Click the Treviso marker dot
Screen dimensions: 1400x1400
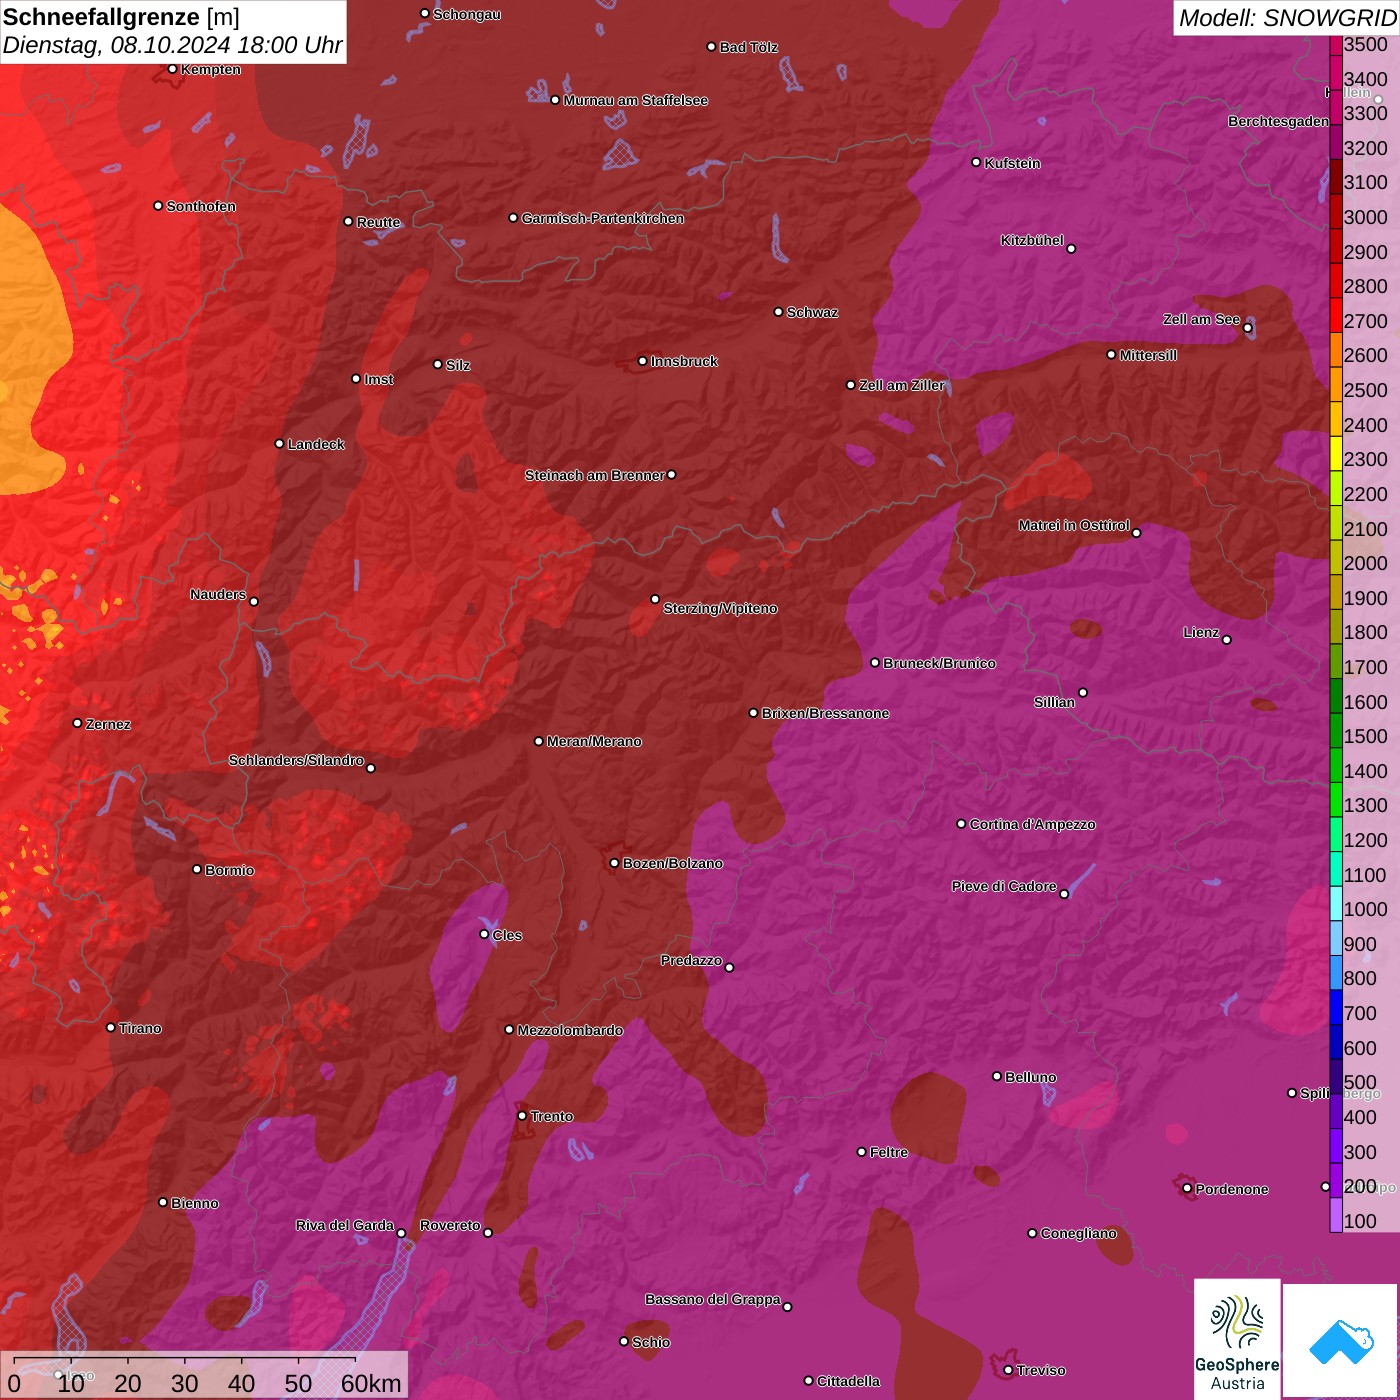tap(1008, 1370)
